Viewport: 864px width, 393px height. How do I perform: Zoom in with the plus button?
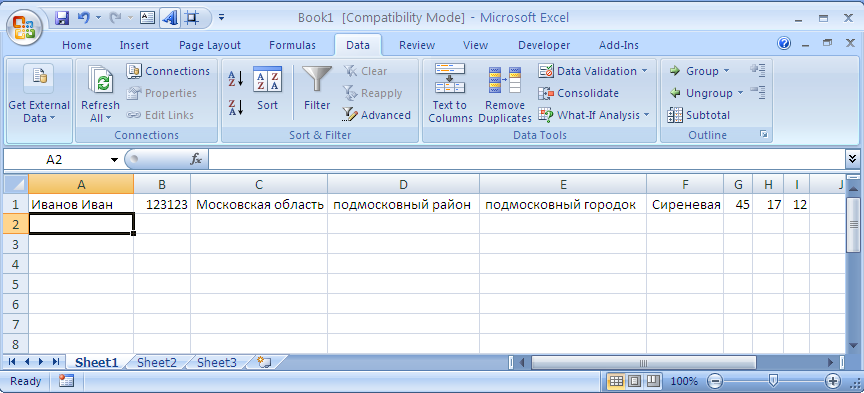click(x=832, y=381)
